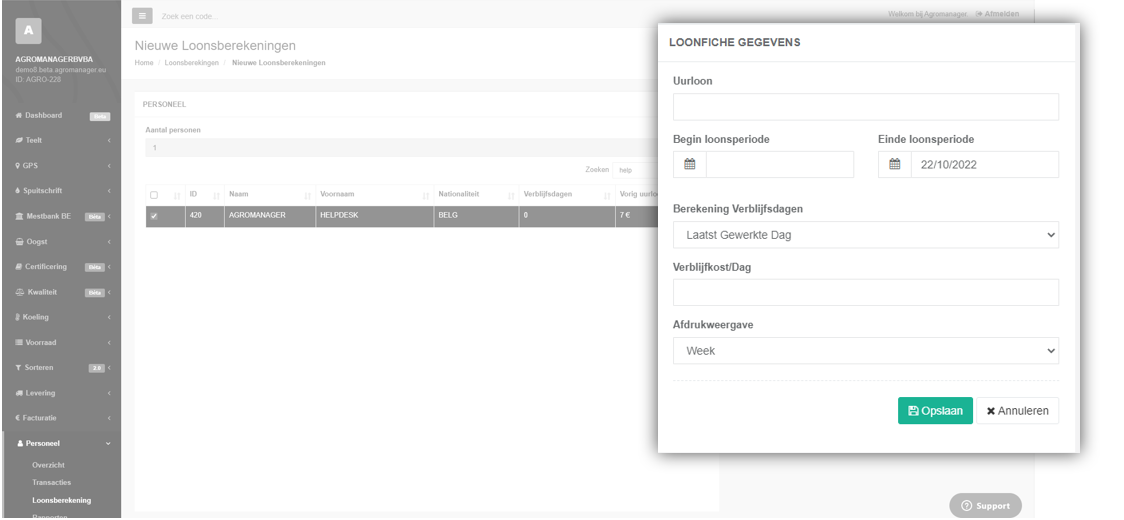1124x520 pixels.
Task: Click the 420 ID cell
Action: coord(204,217)
